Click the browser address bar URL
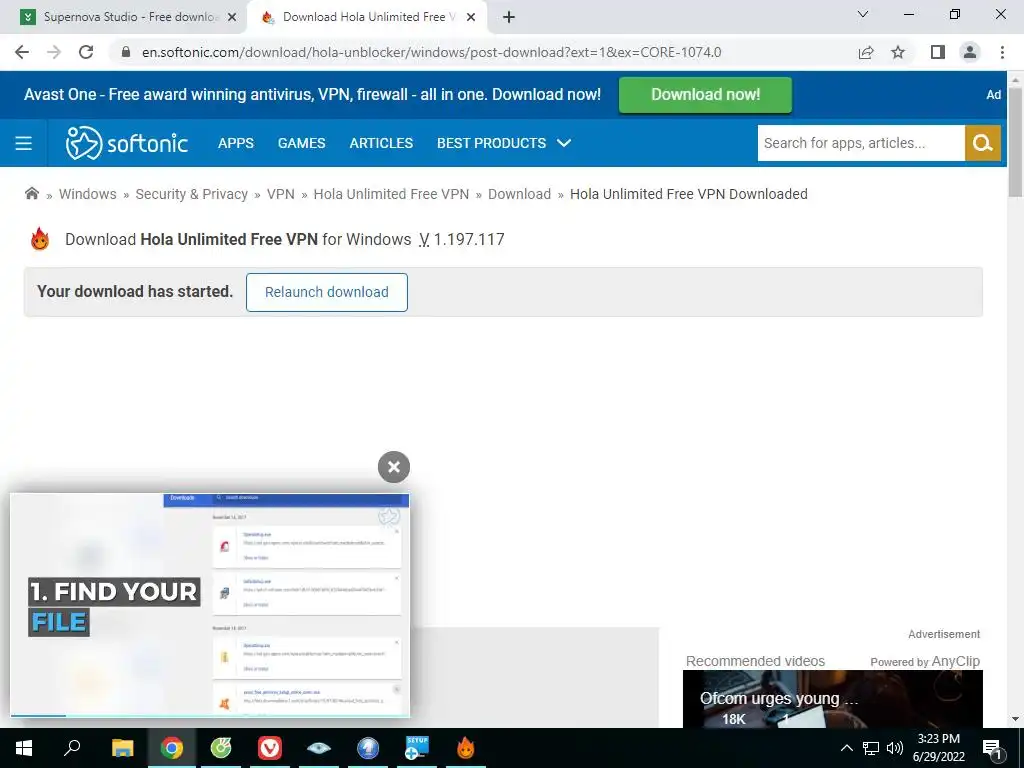 [431, 52]
